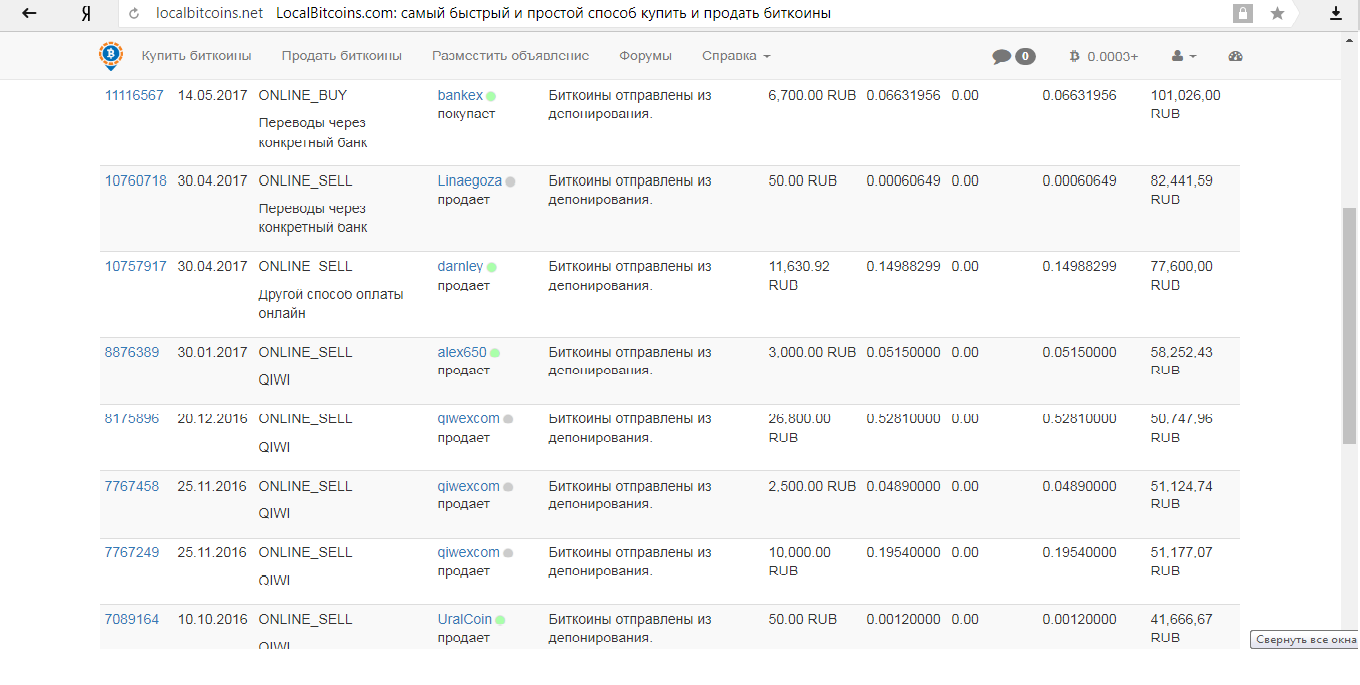Viewport: 1360px width, 685px height.
Task: Click the exchange rate 101,026,00 RUB
Action: pyautogui.click(x=1186, y=104)
